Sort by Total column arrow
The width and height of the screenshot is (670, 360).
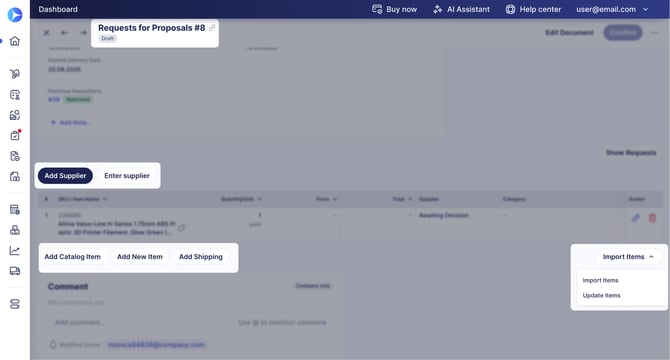(x=410, y=199)
